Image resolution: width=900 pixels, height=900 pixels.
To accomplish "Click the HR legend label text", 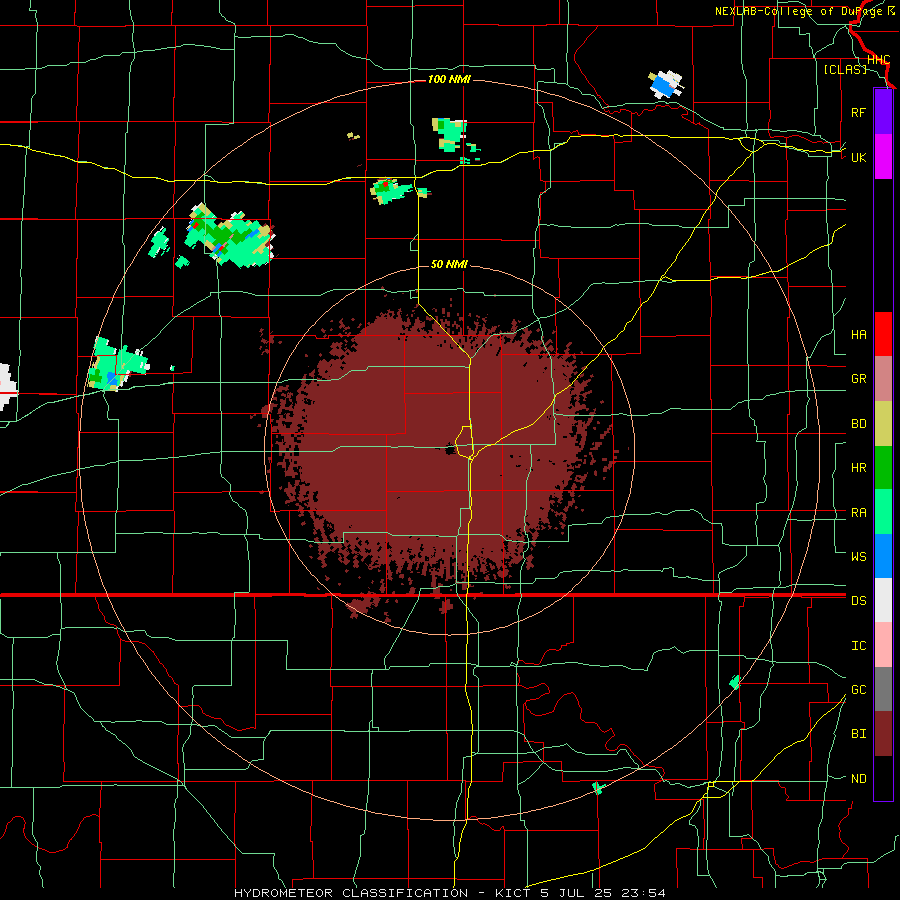I will coord(858,468).
